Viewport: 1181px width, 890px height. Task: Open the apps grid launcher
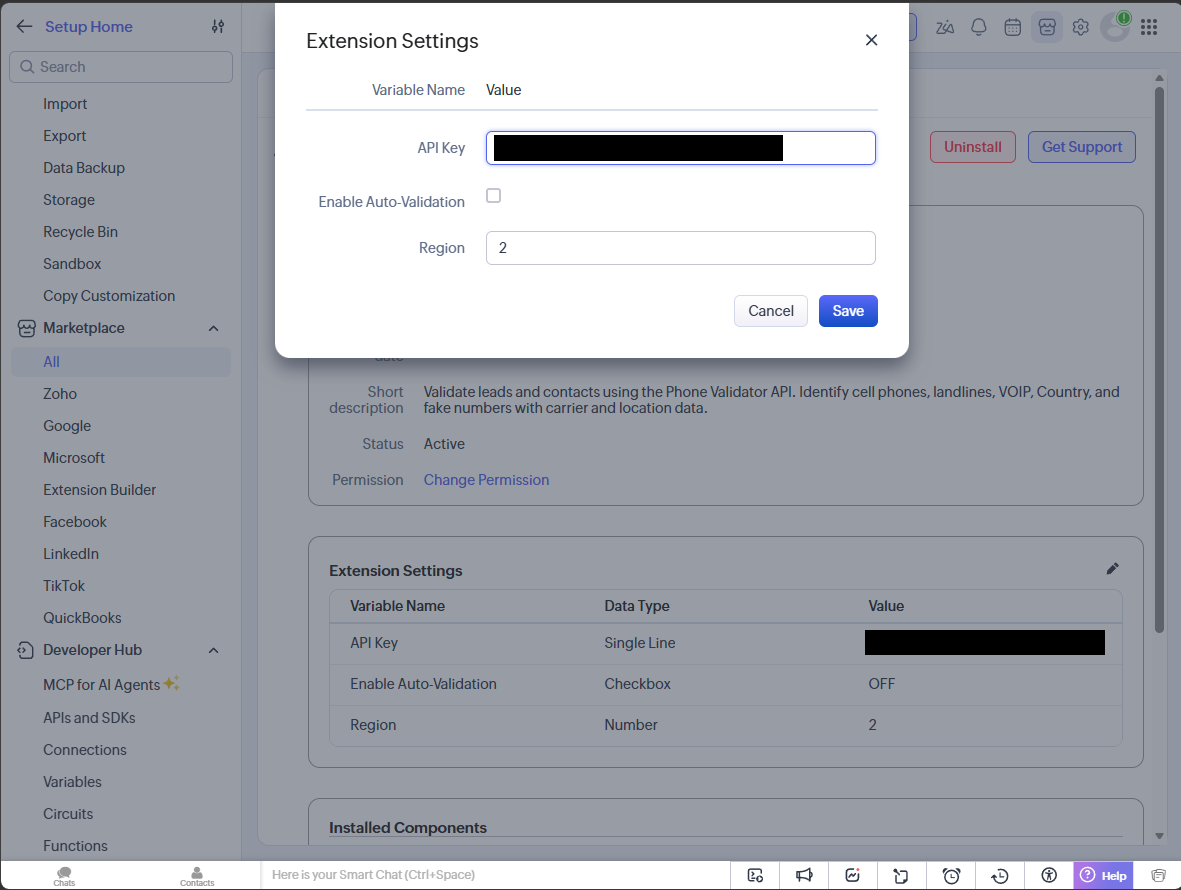(1149, 28)
